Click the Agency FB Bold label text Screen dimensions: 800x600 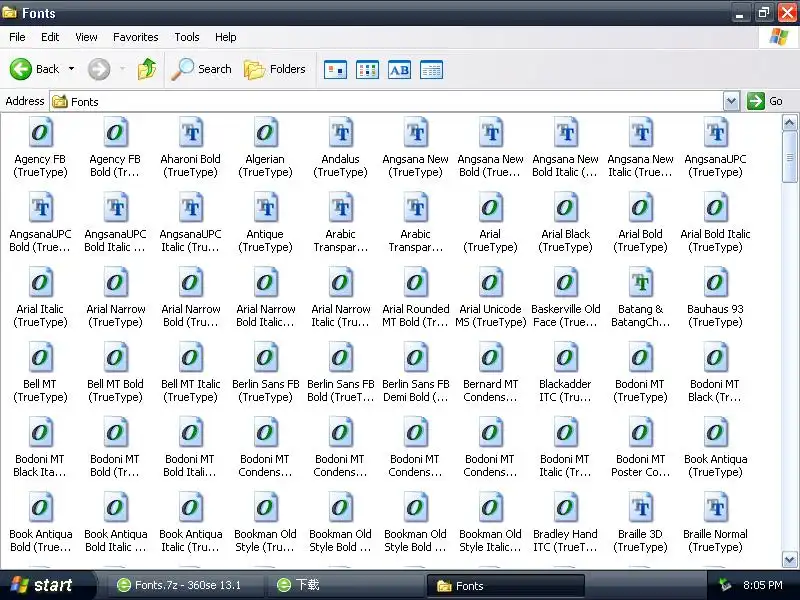pos(115,165)
